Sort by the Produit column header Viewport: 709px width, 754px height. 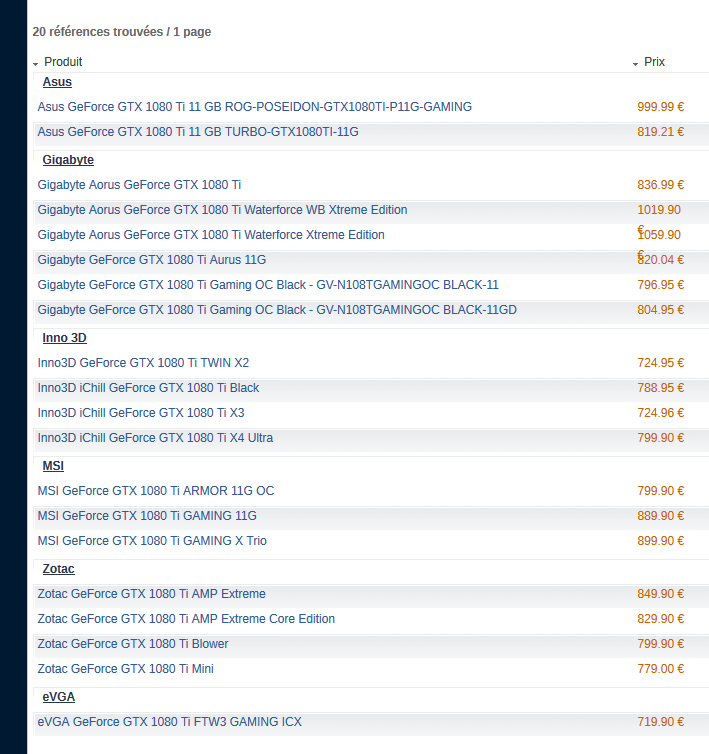[x=63, y=62]
